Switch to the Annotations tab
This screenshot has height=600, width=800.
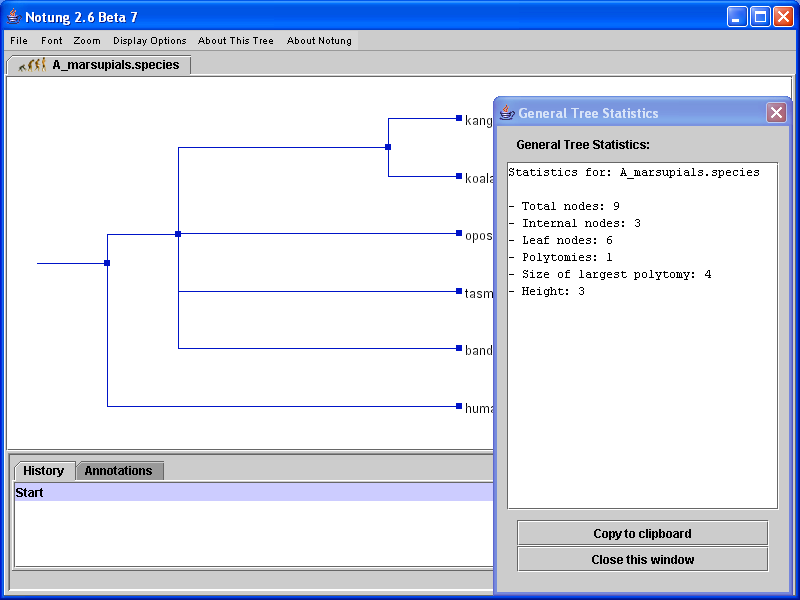(x=118, y=471)
